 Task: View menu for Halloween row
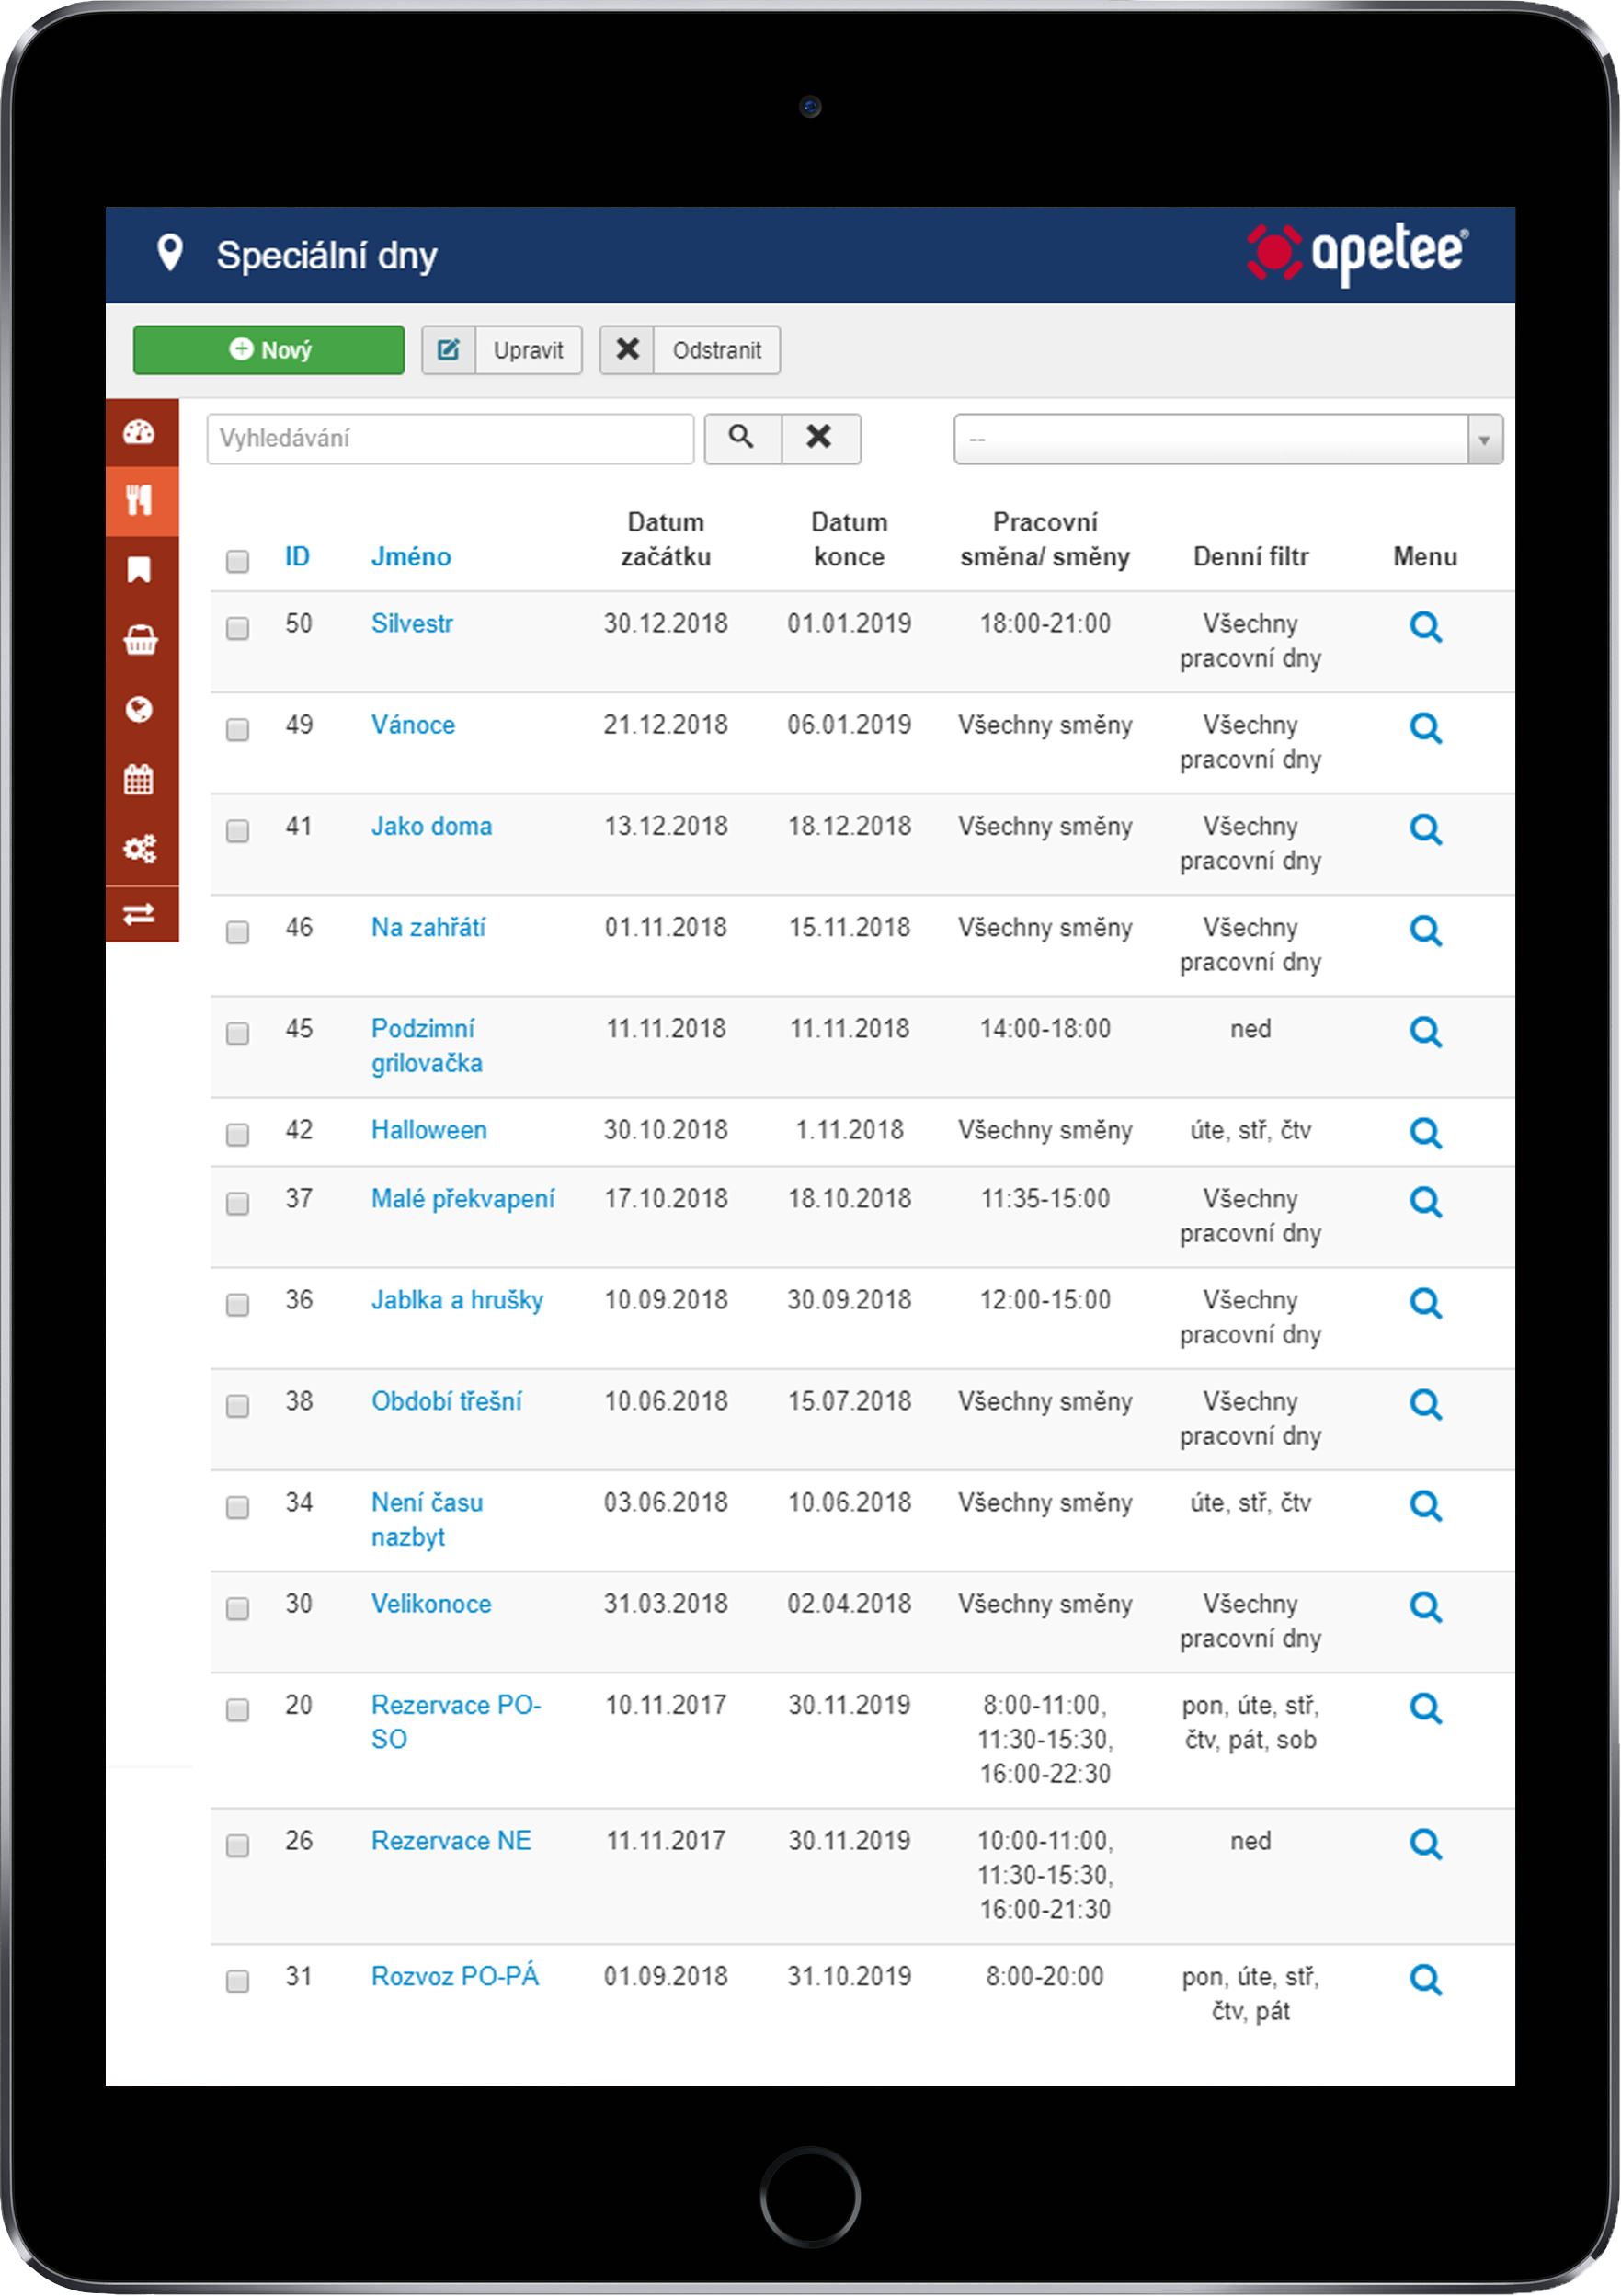pyautogui.click(x=1425, y=1133)
